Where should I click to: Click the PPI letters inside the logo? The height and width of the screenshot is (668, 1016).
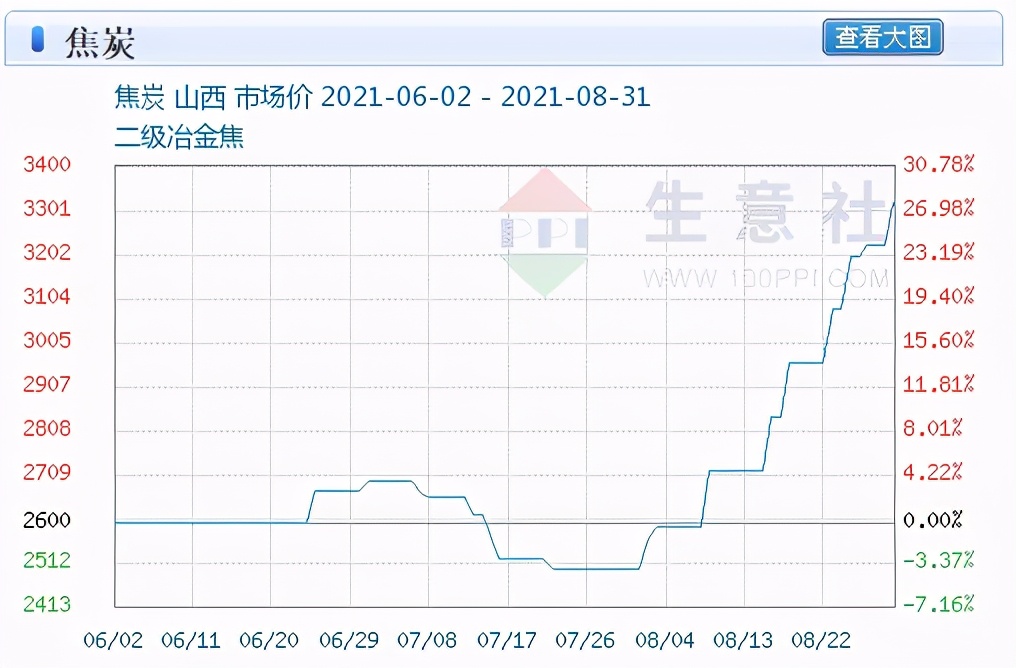coord(545,232)
